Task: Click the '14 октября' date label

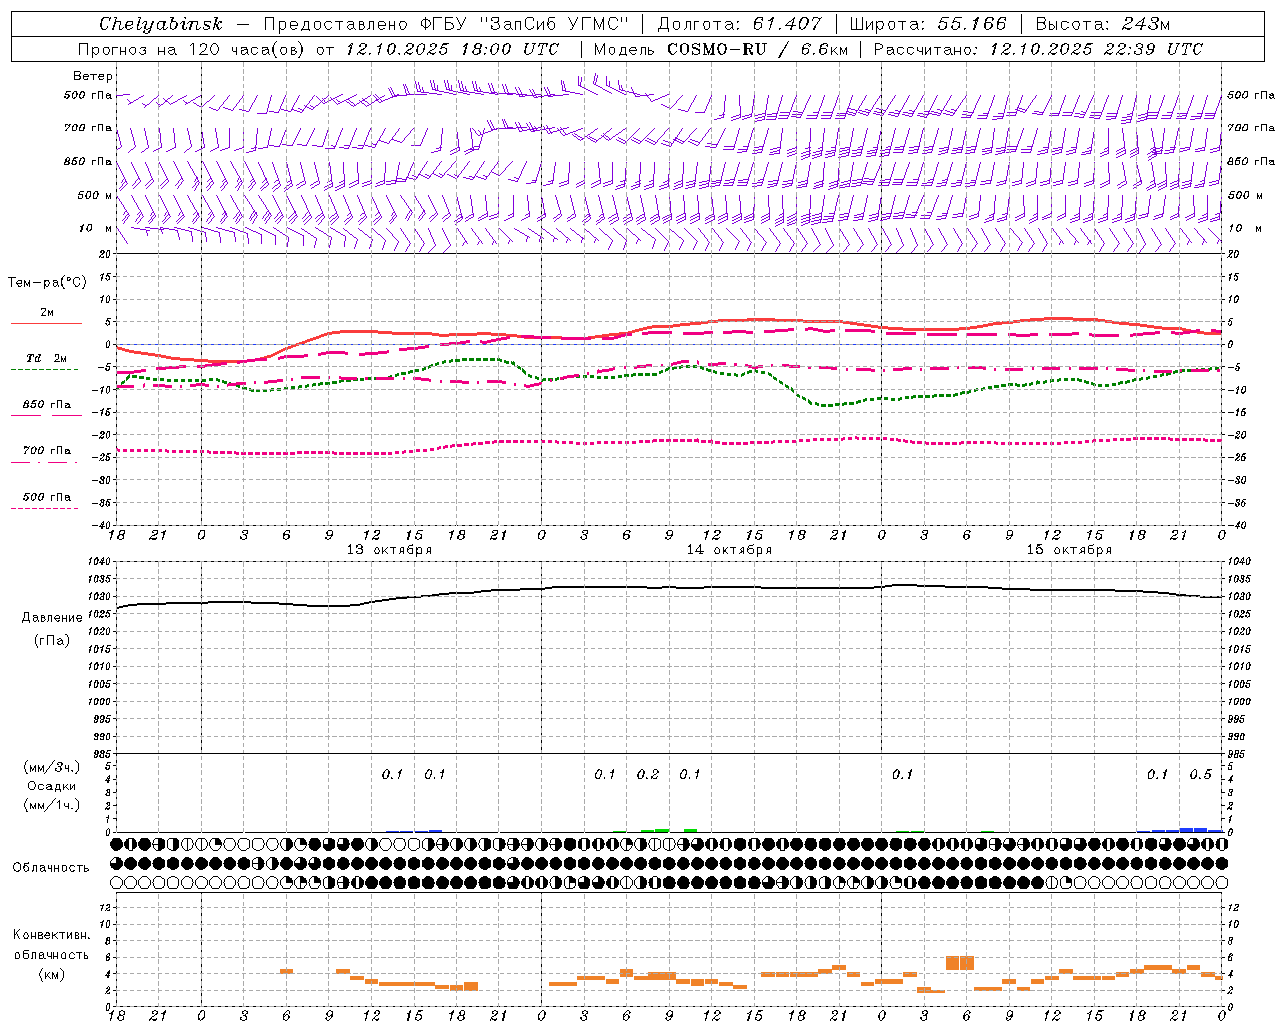Action: point(729,550)
